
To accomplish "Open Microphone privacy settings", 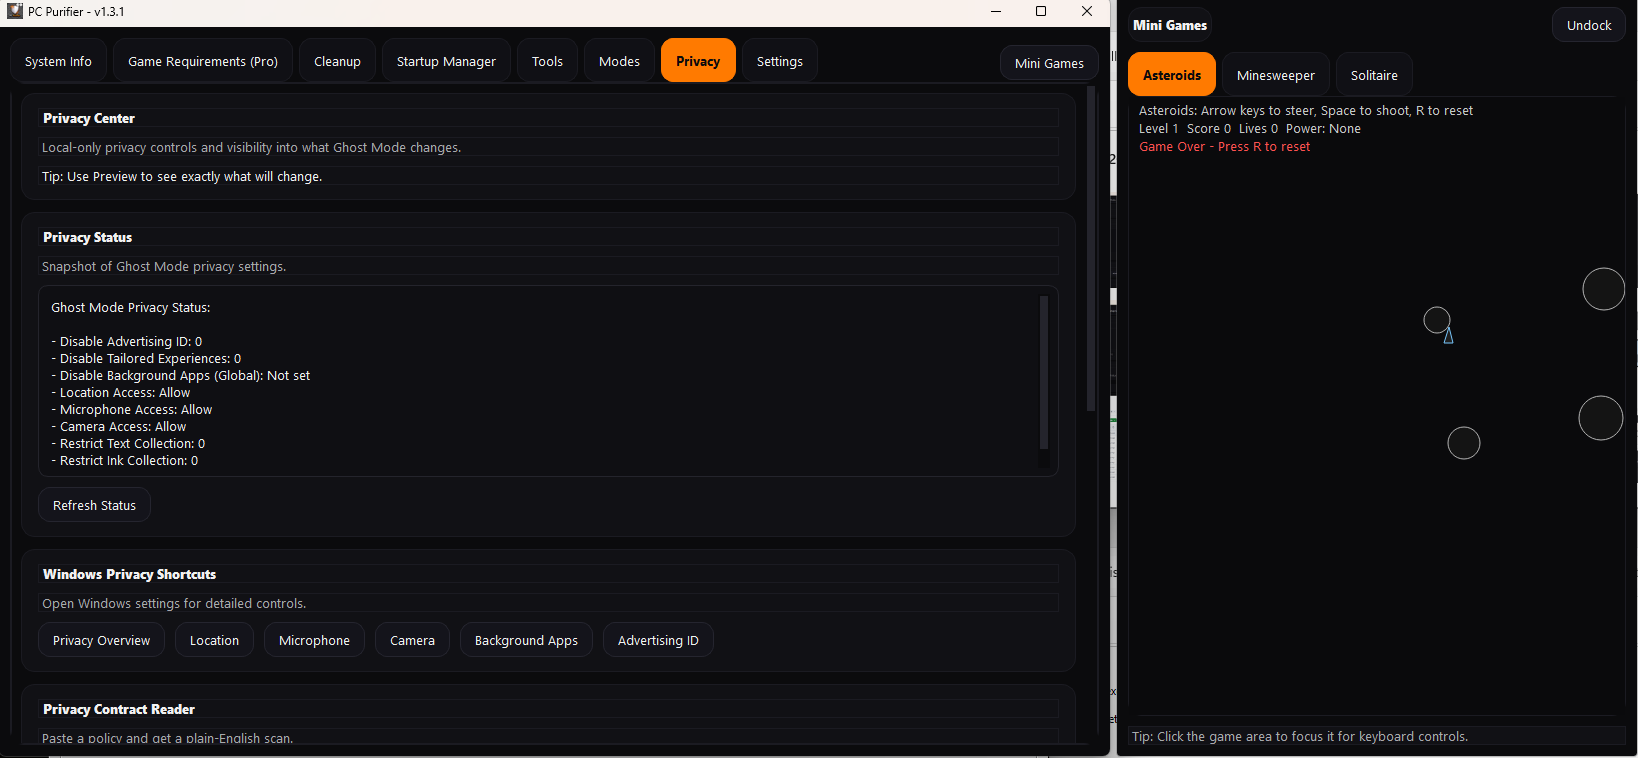I will point(314,640).
